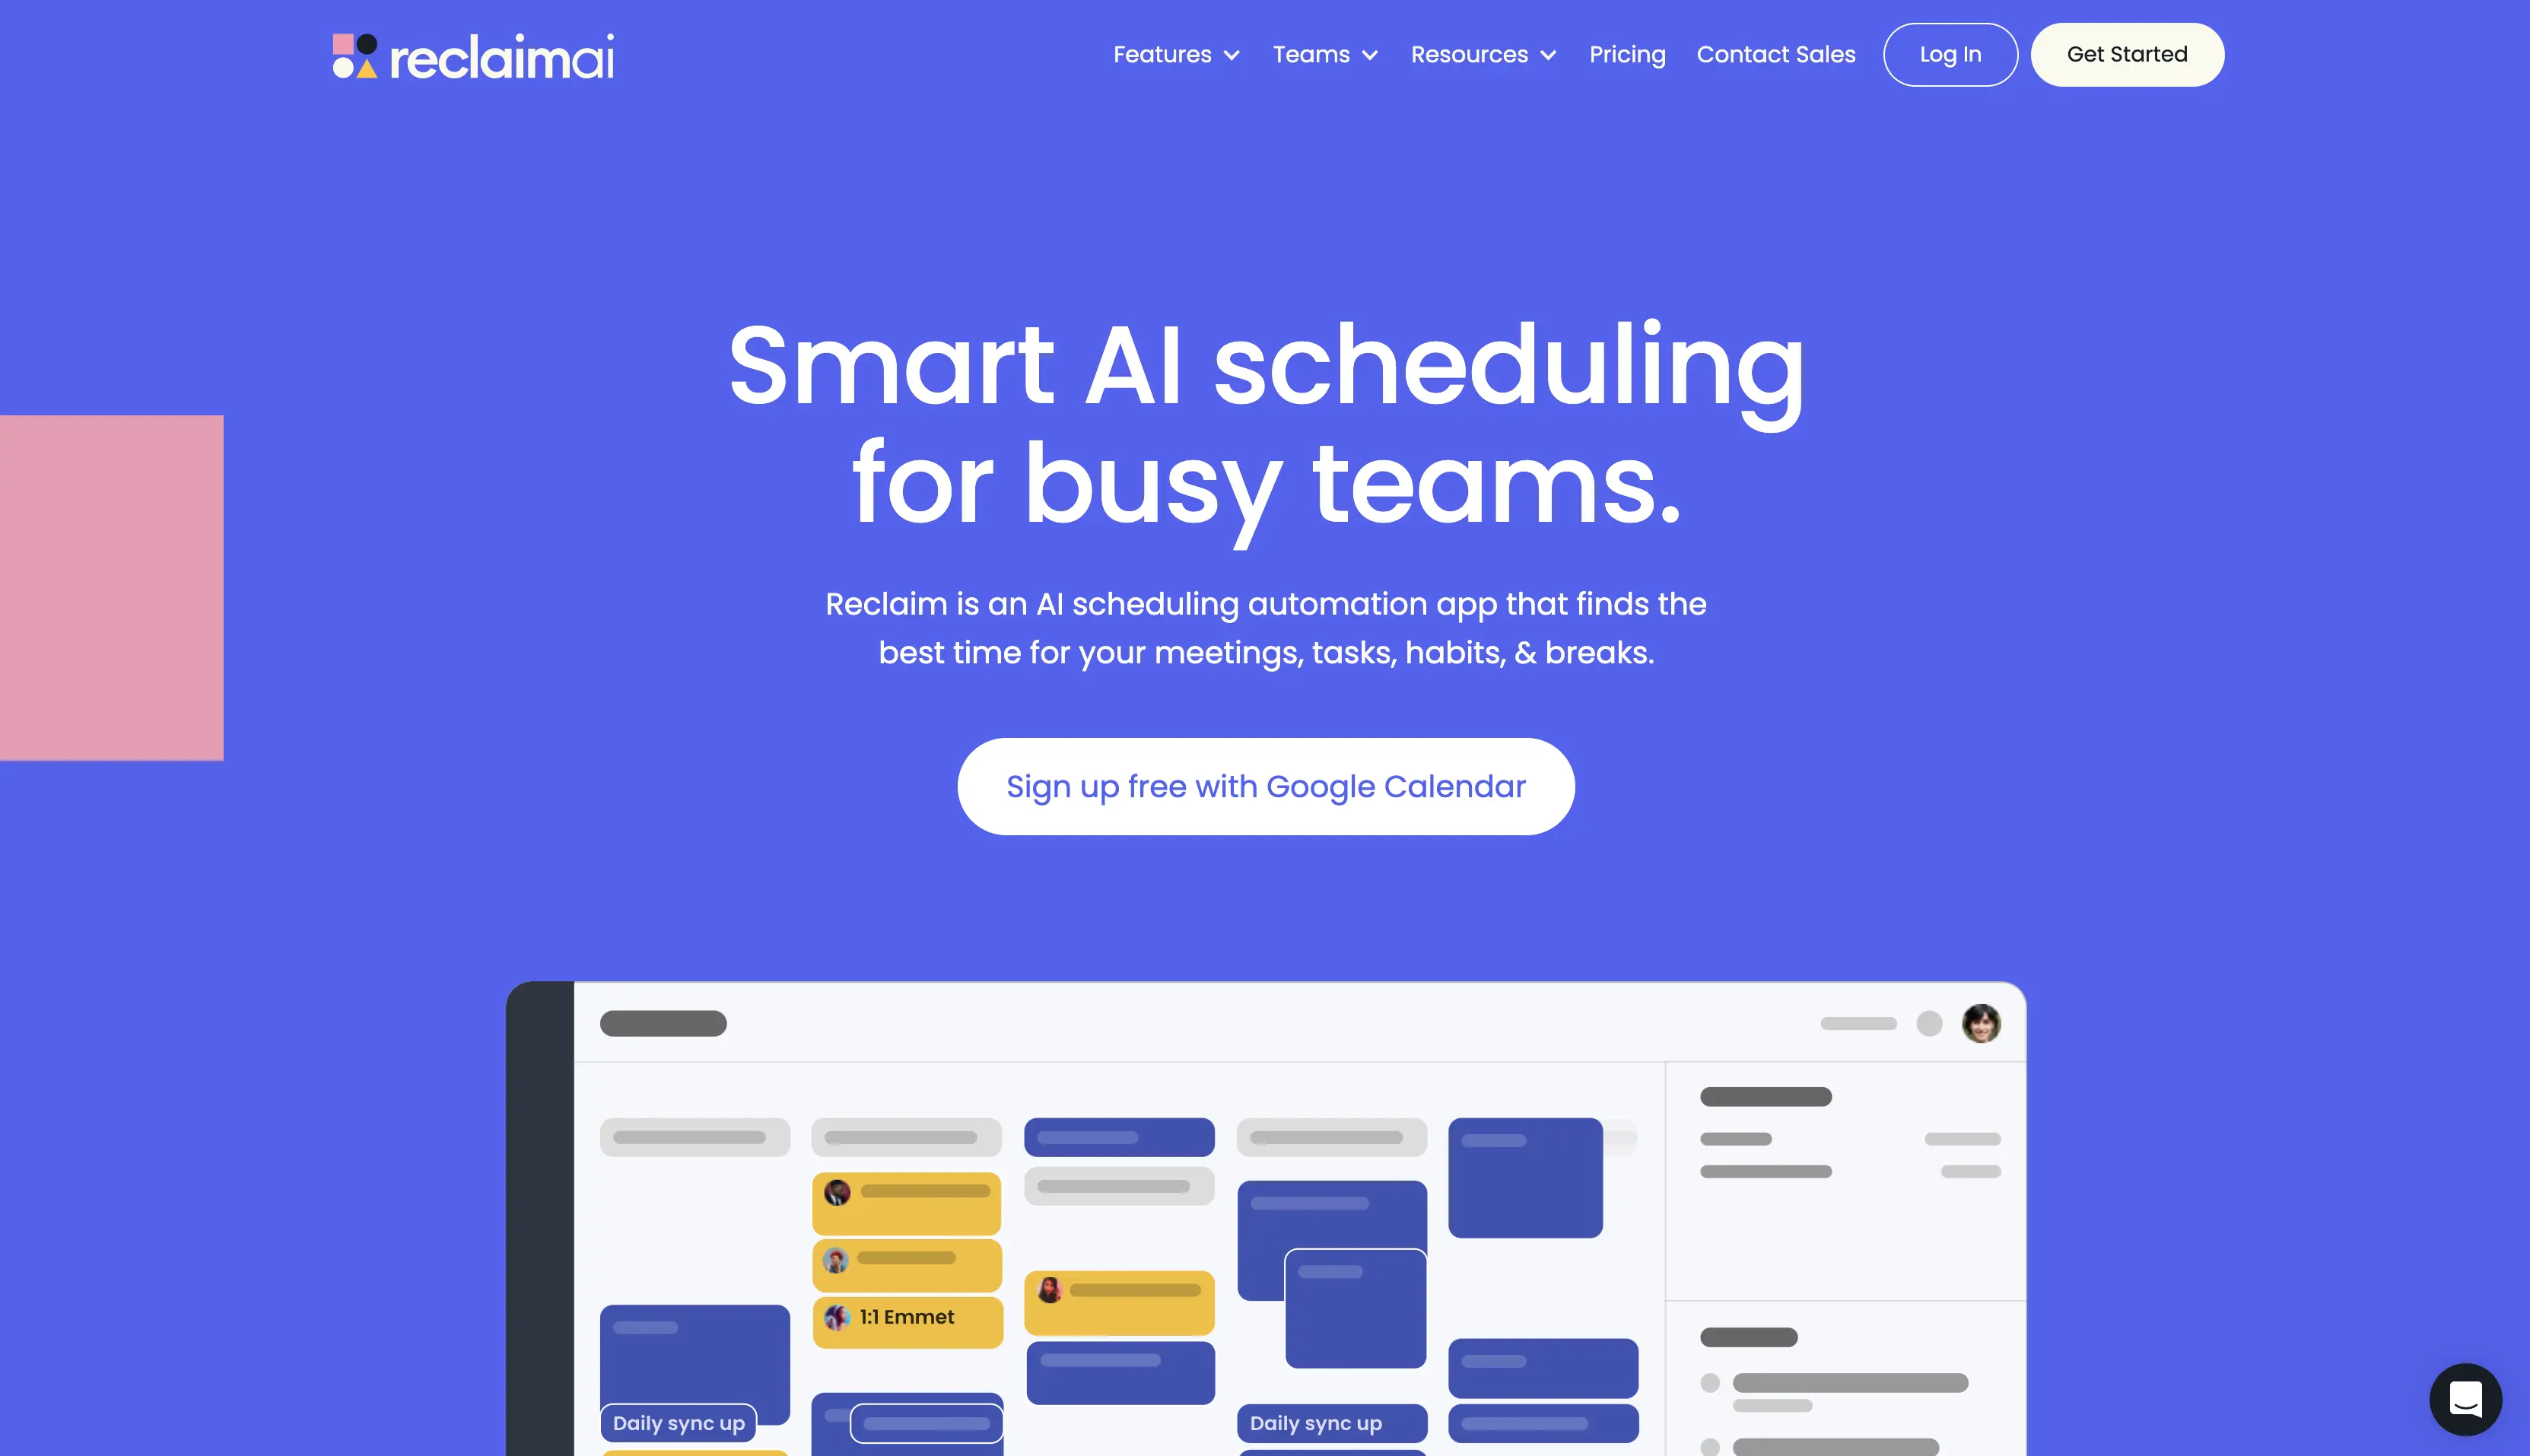Click the 'Daily sync up' calendar block
The image size is (2530, 1456).
678,1425
